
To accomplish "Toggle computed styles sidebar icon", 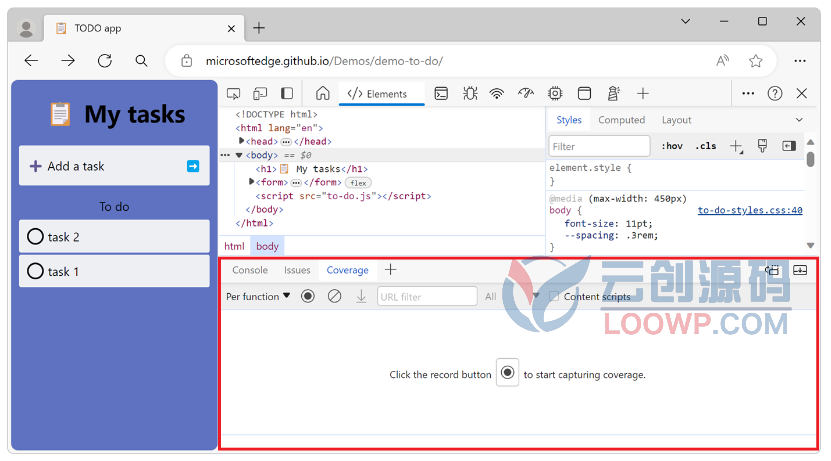I will point(789,146).
